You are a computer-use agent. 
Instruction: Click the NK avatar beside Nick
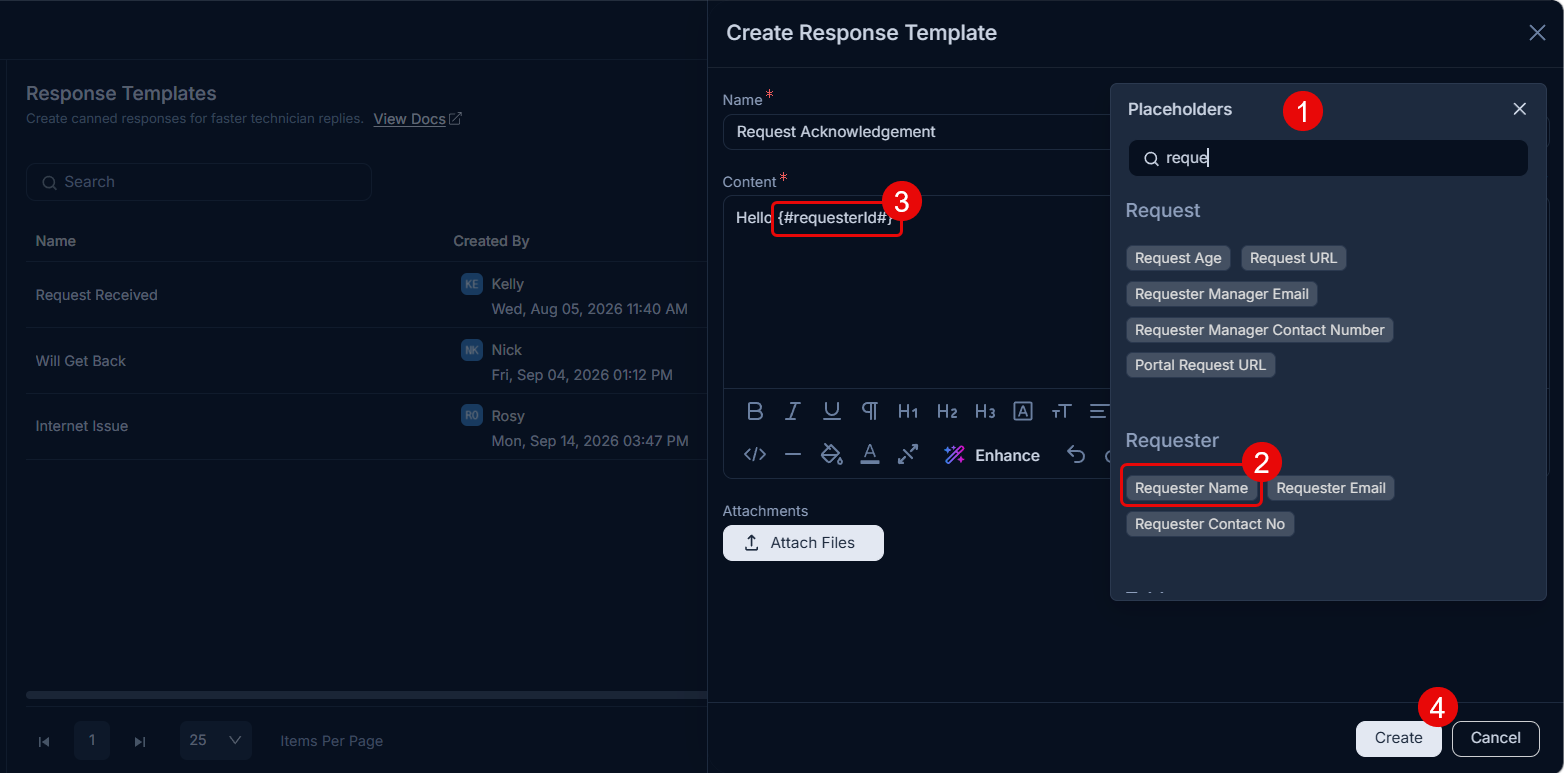[472, 350]
